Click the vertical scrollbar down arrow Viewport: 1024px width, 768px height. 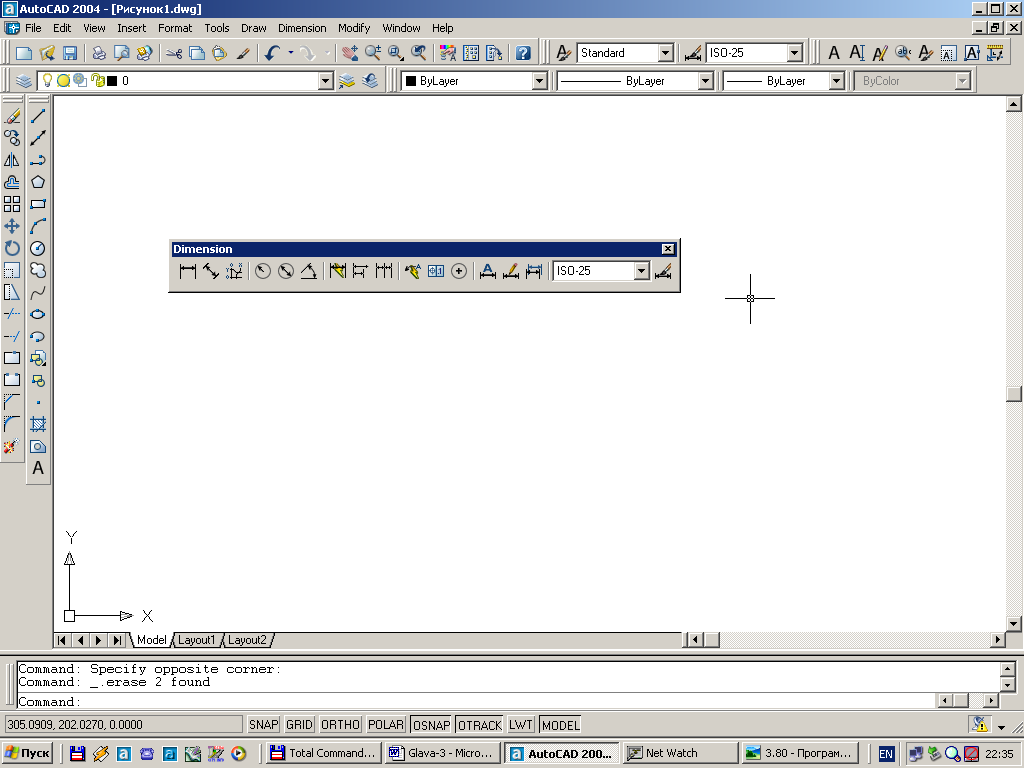[x=1014, y=624]
